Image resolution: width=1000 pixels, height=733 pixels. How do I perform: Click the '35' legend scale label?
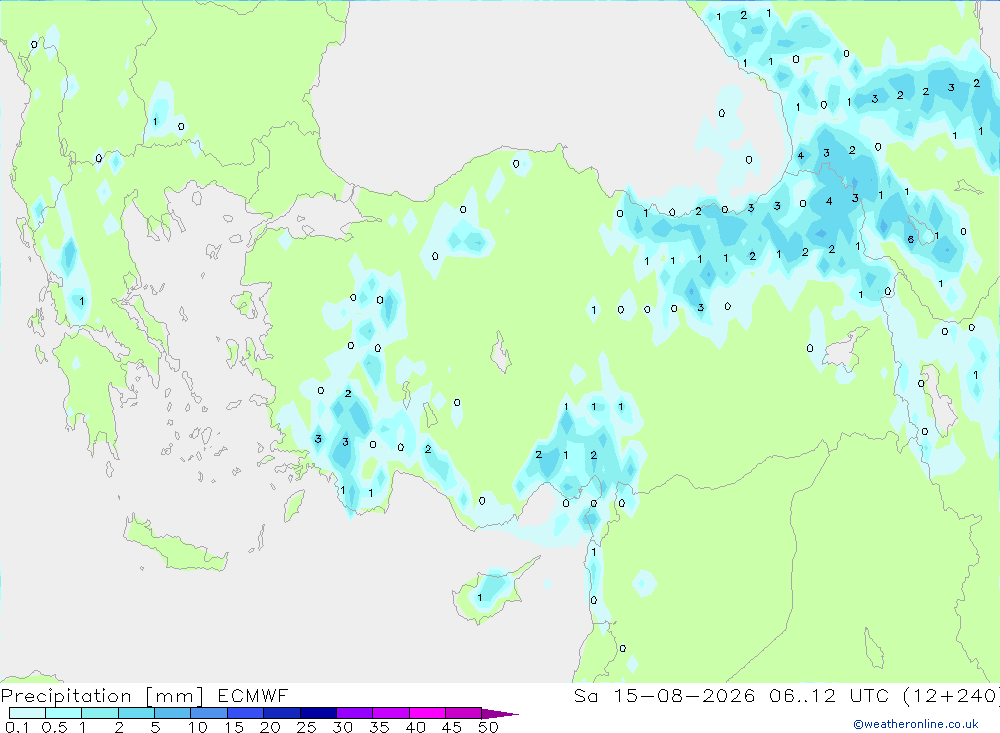click(x=379, y=727)
